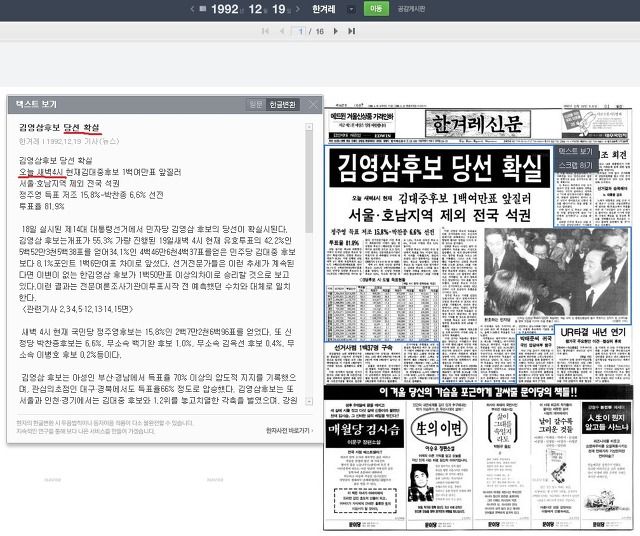
Task: Open the calendar icon beside 1992
Action: click(x=203, y=9)
